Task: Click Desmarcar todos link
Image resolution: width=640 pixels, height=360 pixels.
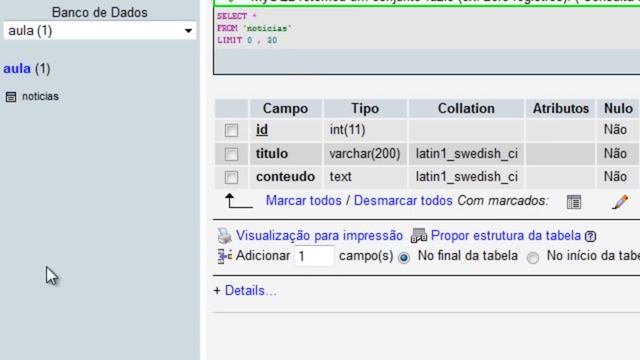Action: pyautogui.click(x=403, y=201)
